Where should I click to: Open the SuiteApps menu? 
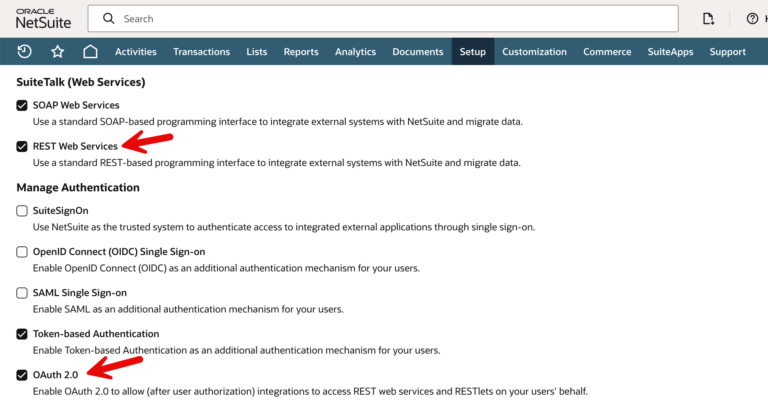click(670, 51)
